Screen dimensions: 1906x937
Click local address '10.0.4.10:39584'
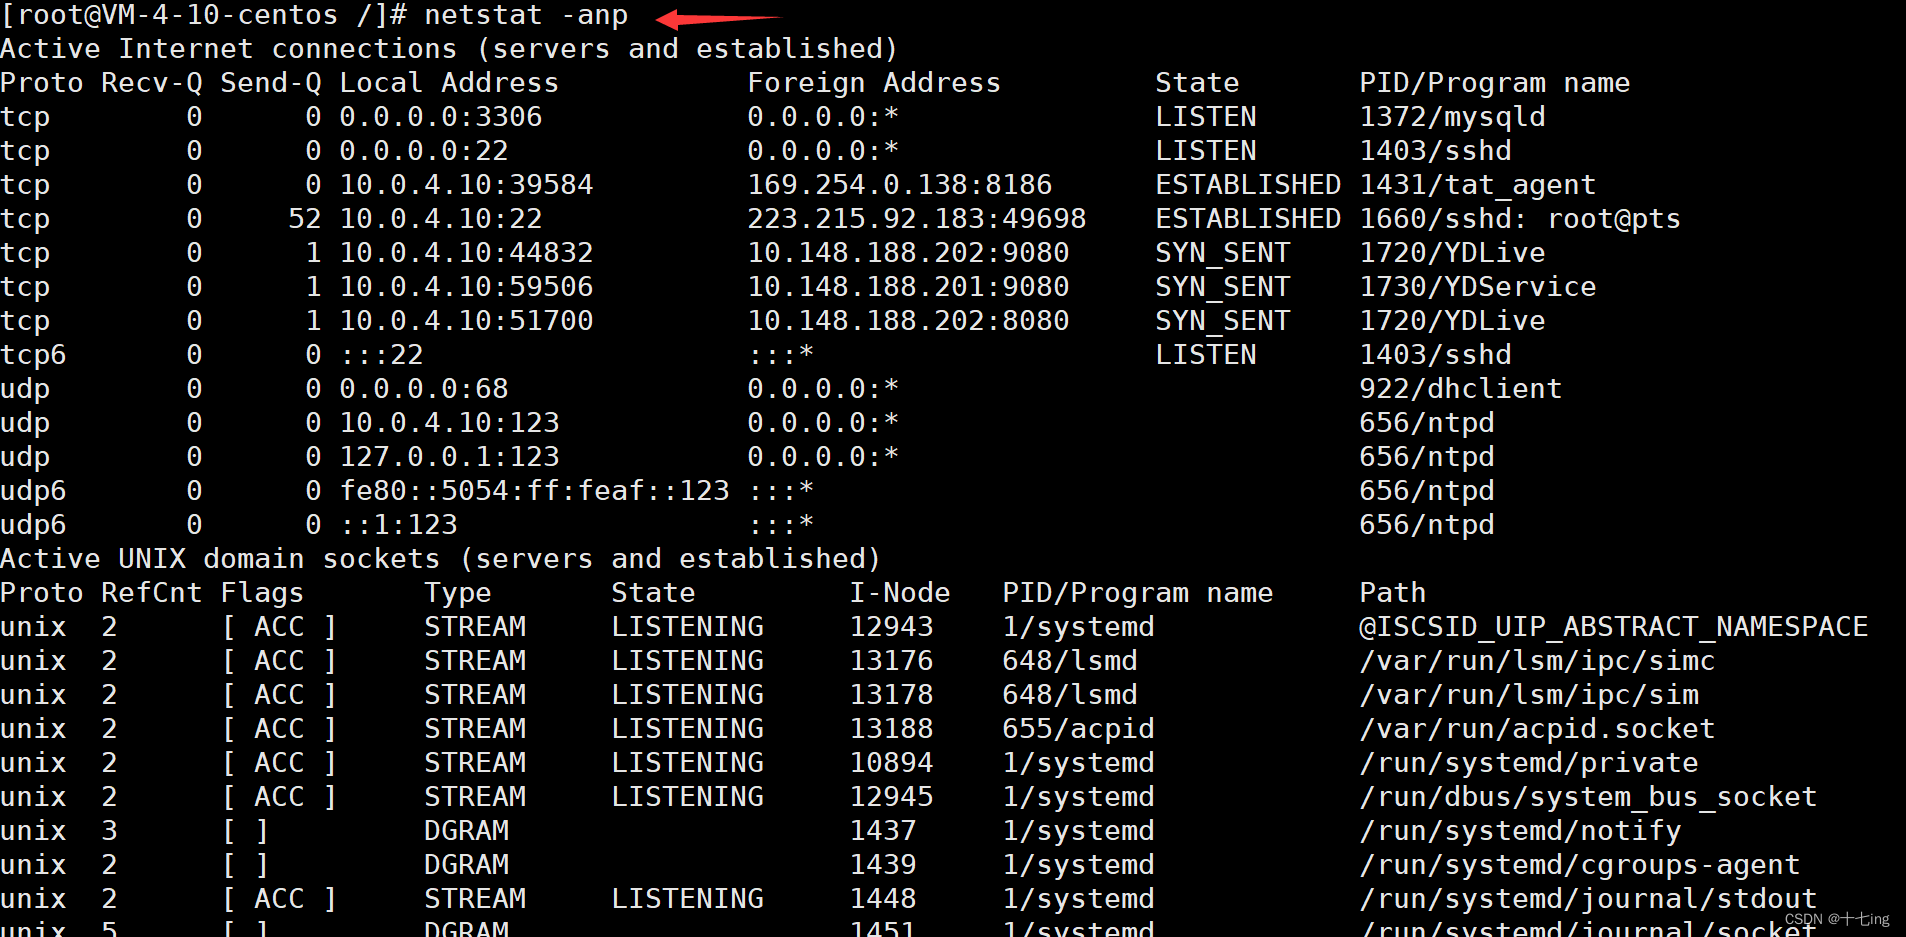pos(467,185)
